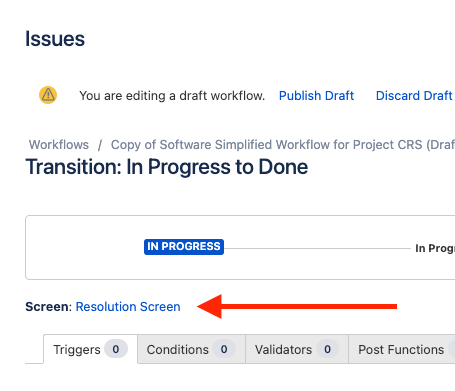This screenshot has height=391, width=455.
Task: Click the red arrow pointing at Resolution Screen
Action: click(x=297, y=306)
